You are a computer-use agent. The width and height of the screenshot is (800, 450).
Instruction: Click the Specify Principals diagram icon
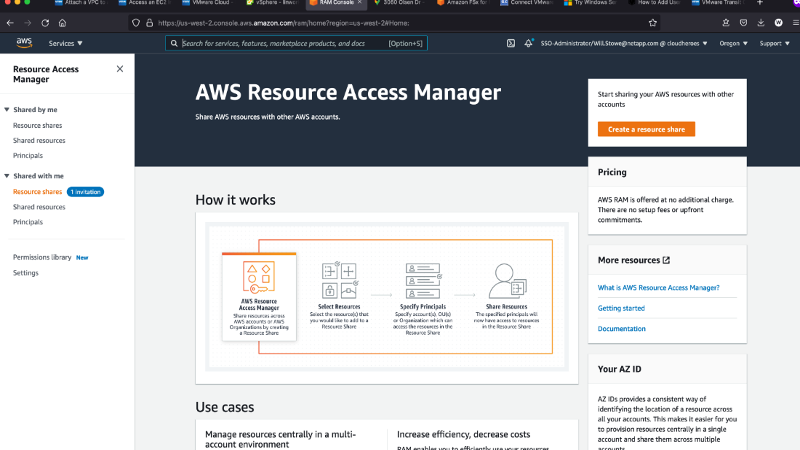pyautogui.click(x=423, y=281)
